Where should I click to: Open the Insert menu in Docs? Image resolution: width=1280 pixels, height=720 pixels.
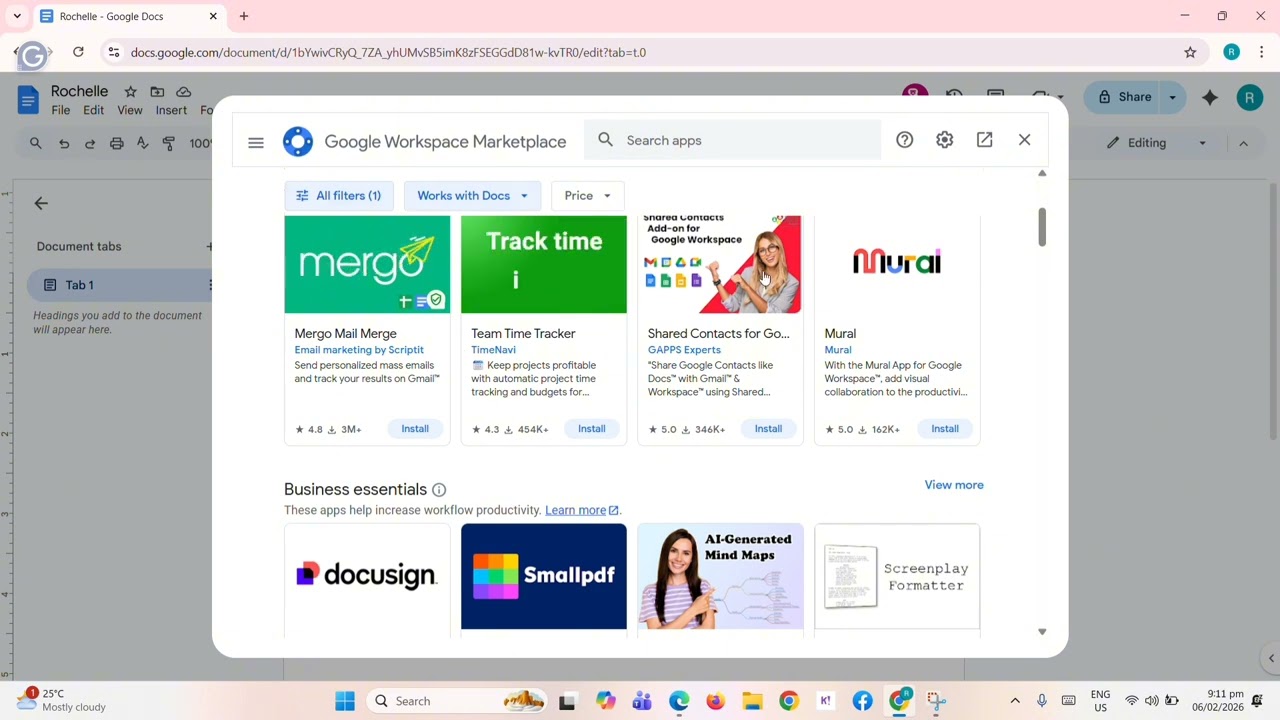[171, 110]
